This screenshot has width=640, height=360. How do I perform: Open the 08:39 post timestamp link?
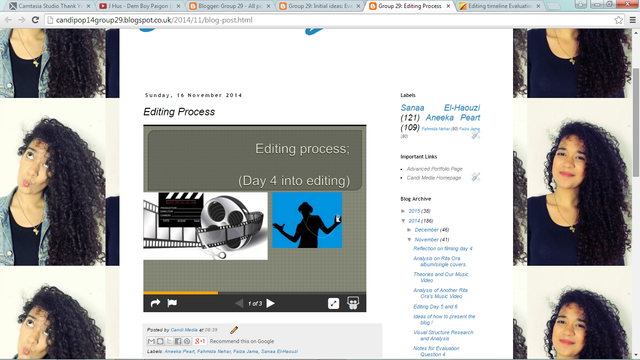click(x=211, y=330)
